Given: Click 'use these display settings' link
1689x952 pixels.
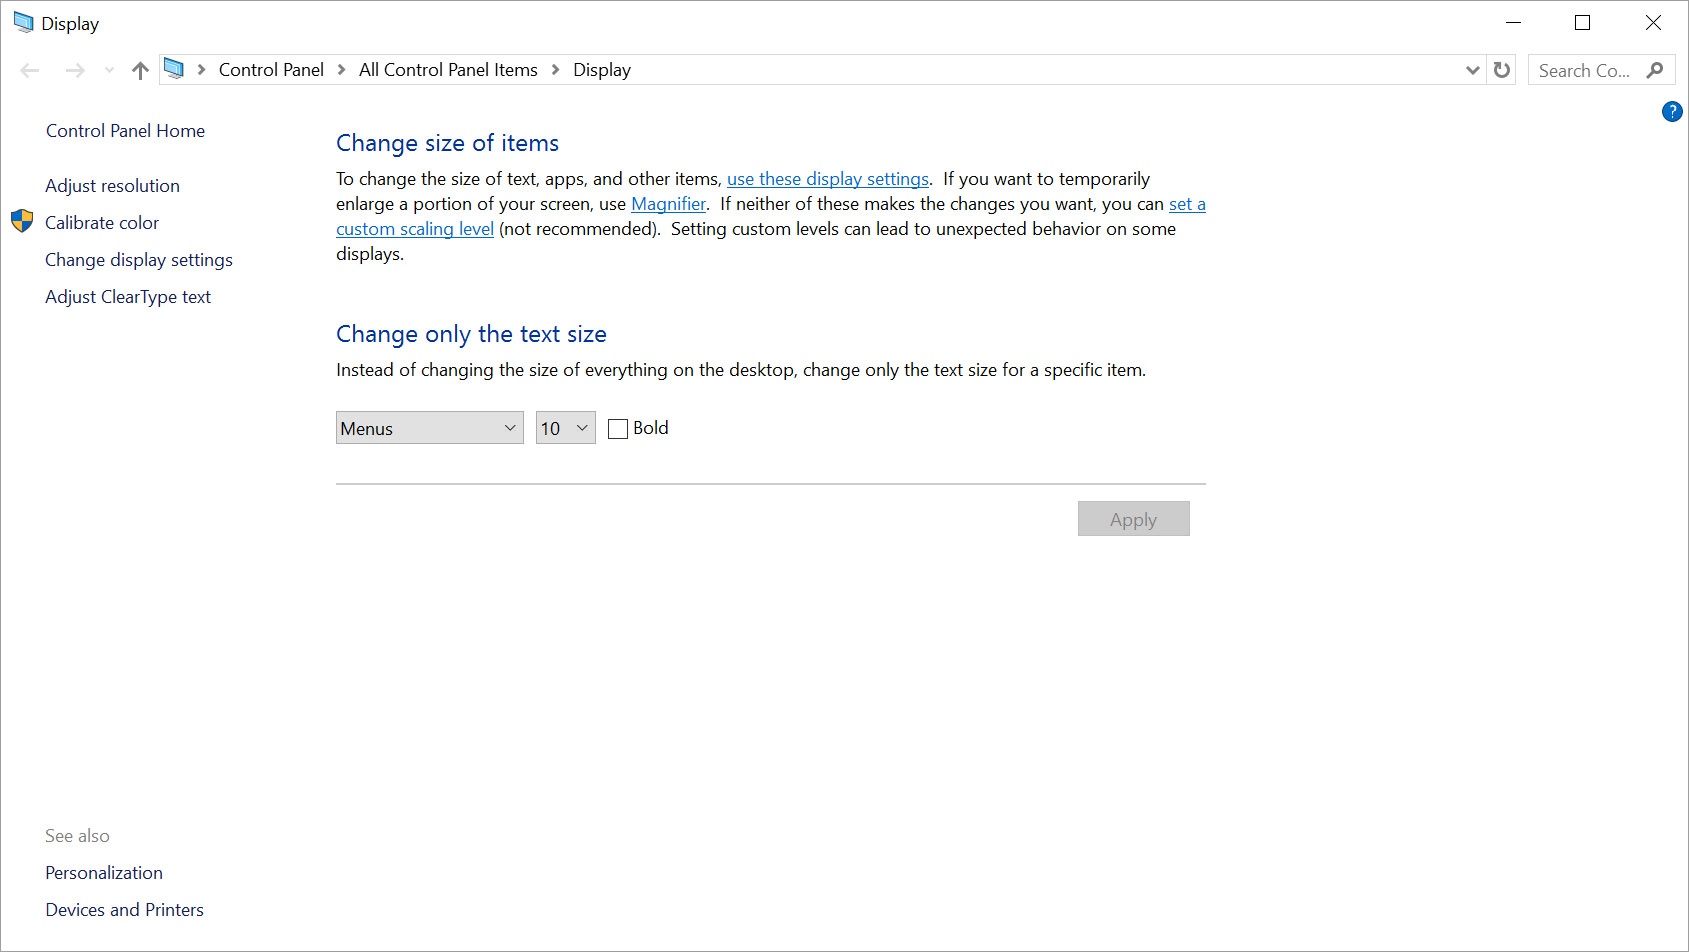Looking at the screenshot, I should pyautogui.click(x=827, y=179).
